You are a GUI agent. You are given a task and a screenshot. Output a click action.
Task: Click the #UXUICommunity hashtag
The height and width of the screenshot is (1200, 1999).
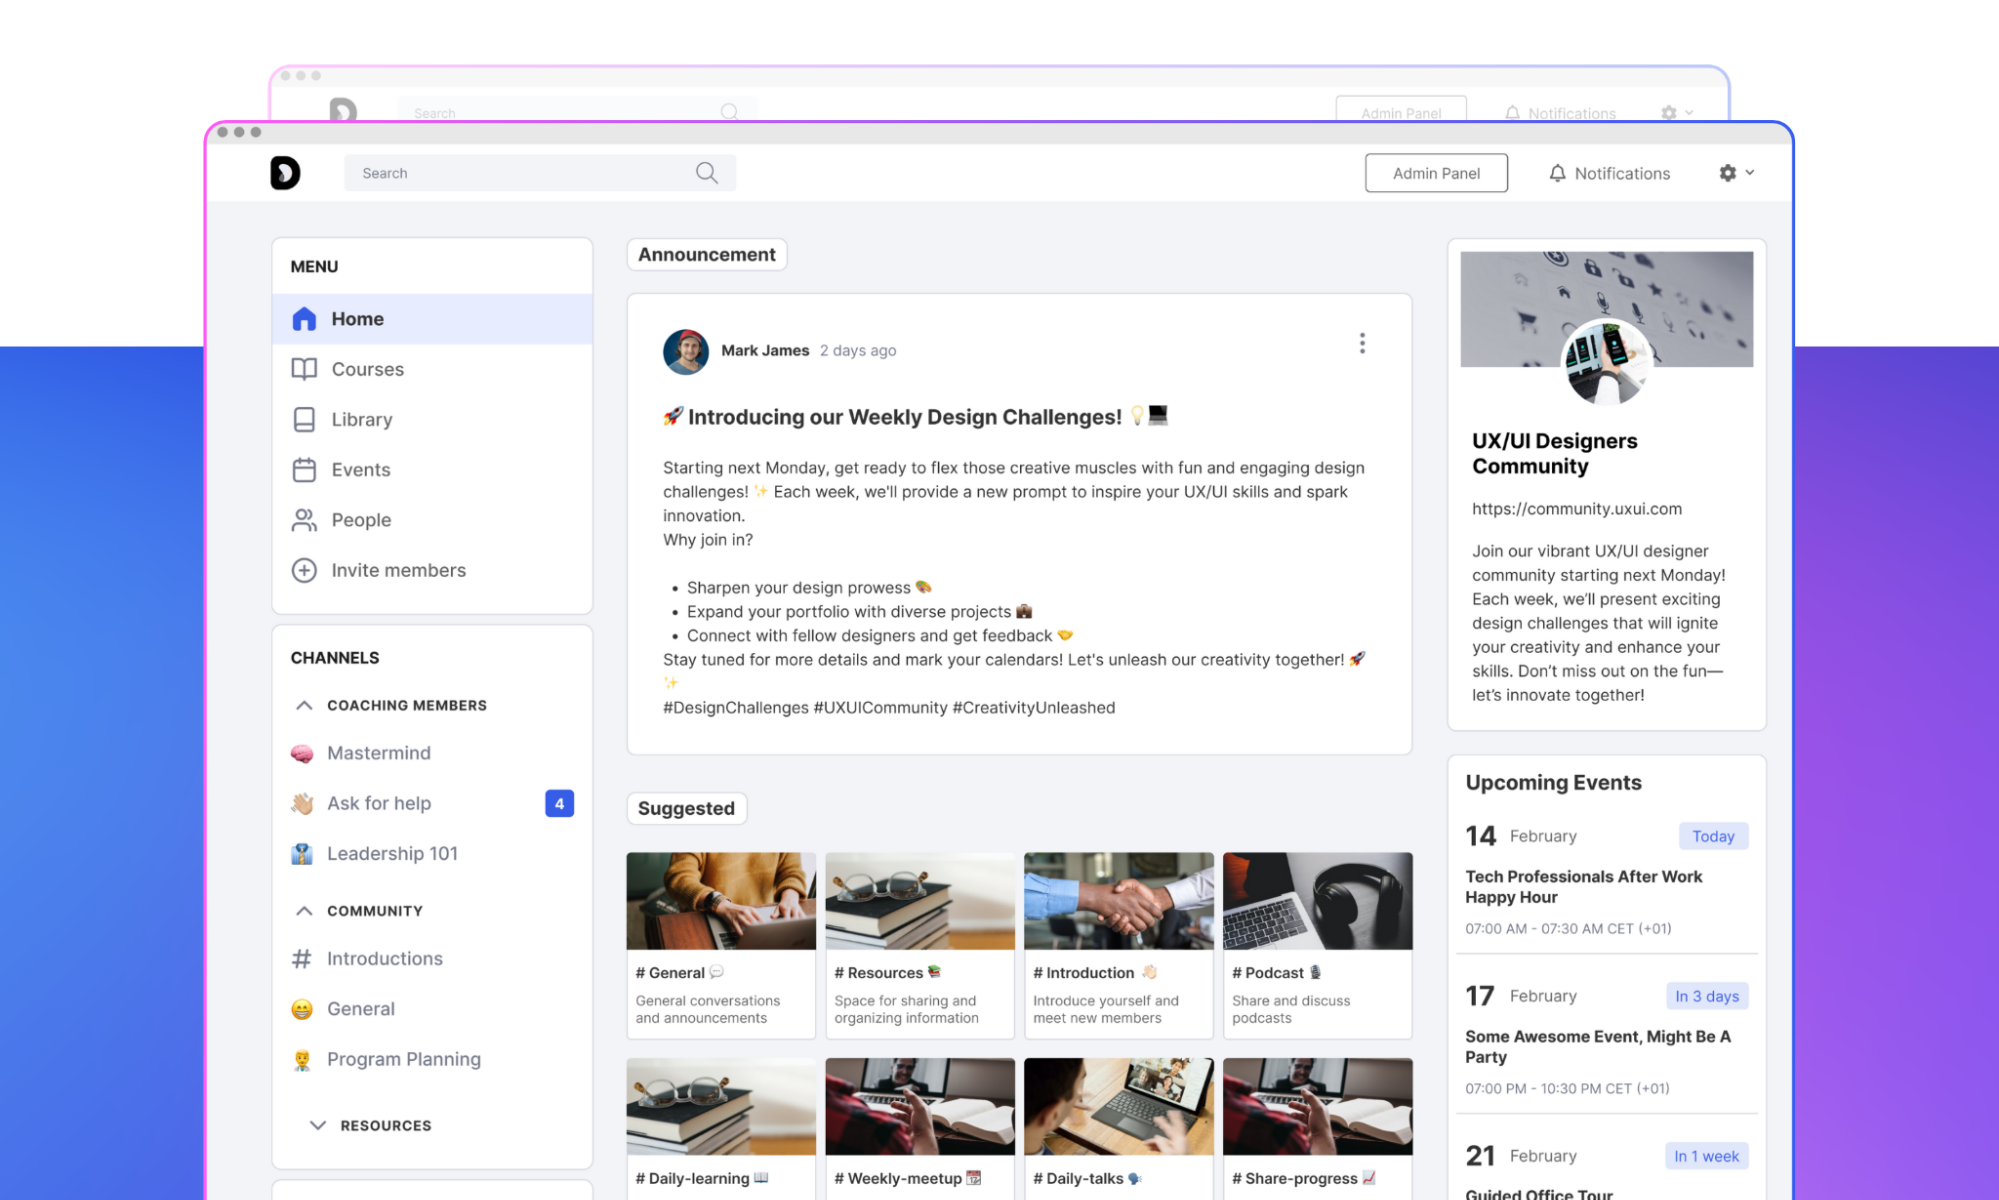[x=880, y=708]
